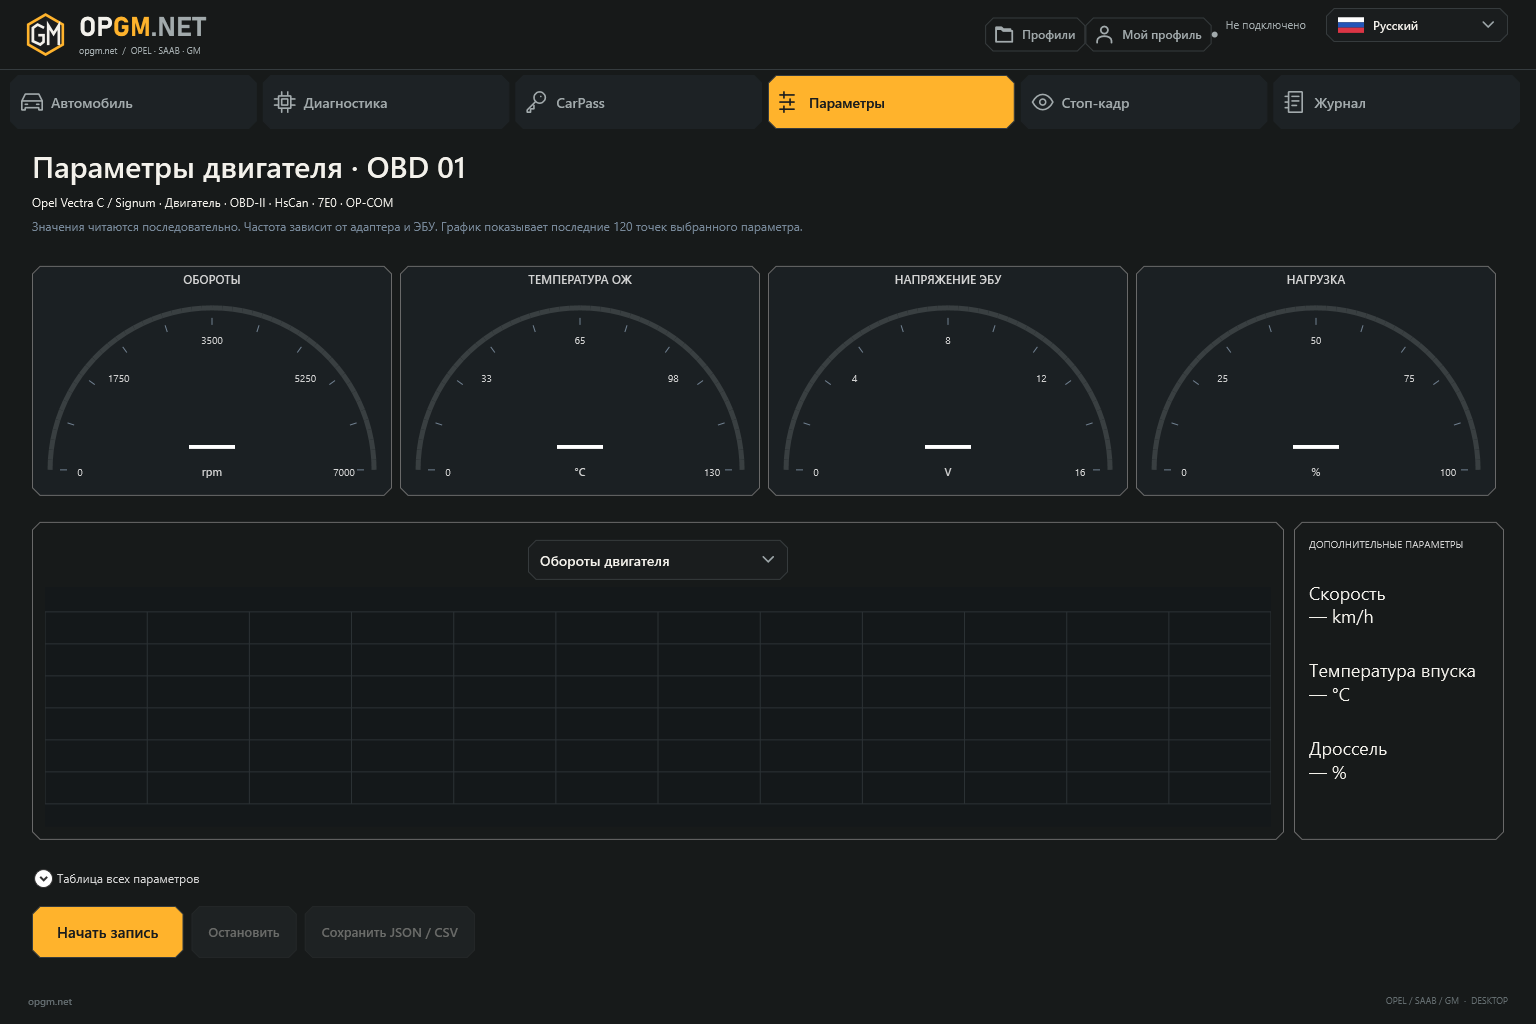Click the empty engine RPM chart grid
The image size is (1536, 1024).
point(658,708)
